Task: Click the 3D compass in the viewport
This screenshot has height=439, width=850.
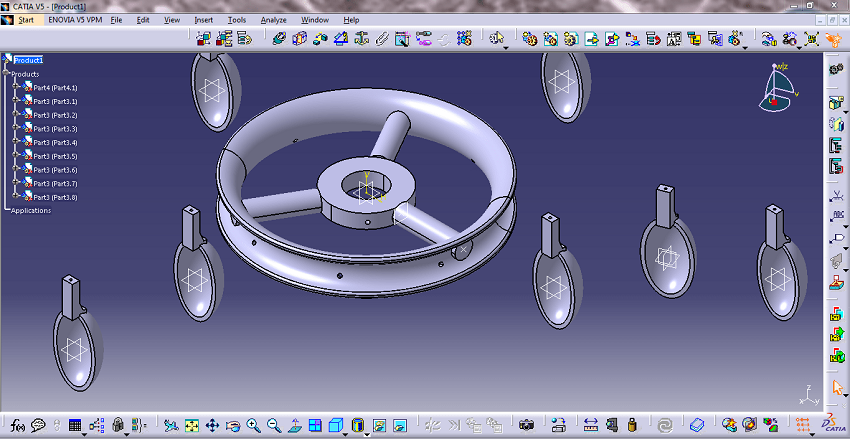Action: click(780, 88)
